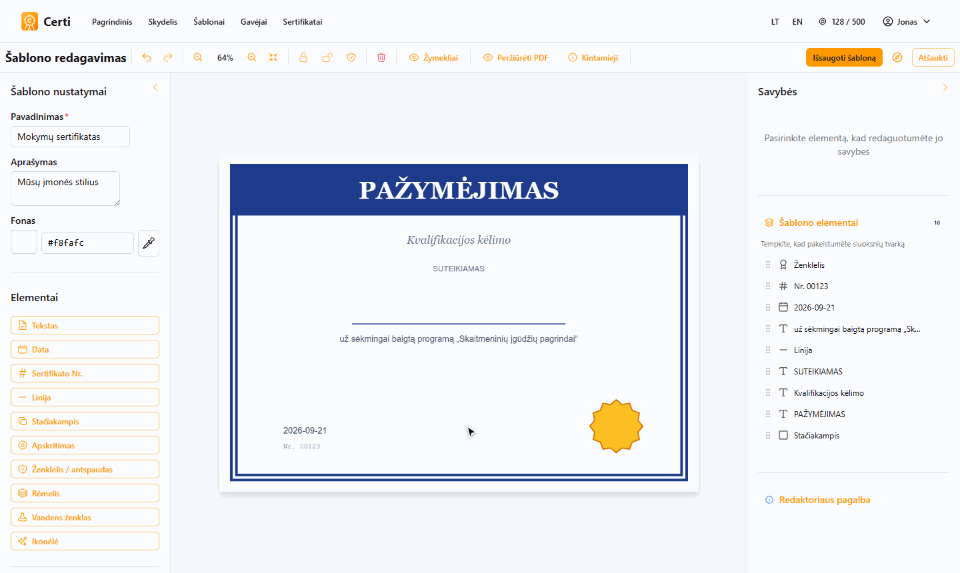
Task: Select the PAŽYMĖJIMAS title on the certificate
Action: [x=459, y=190]
